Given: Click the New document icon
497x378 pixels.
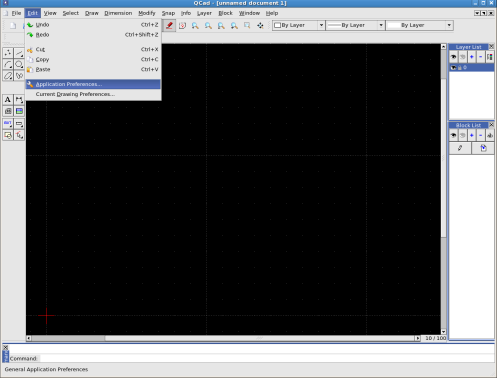Looking at the screenshot, I should click(x=13, y=25).
